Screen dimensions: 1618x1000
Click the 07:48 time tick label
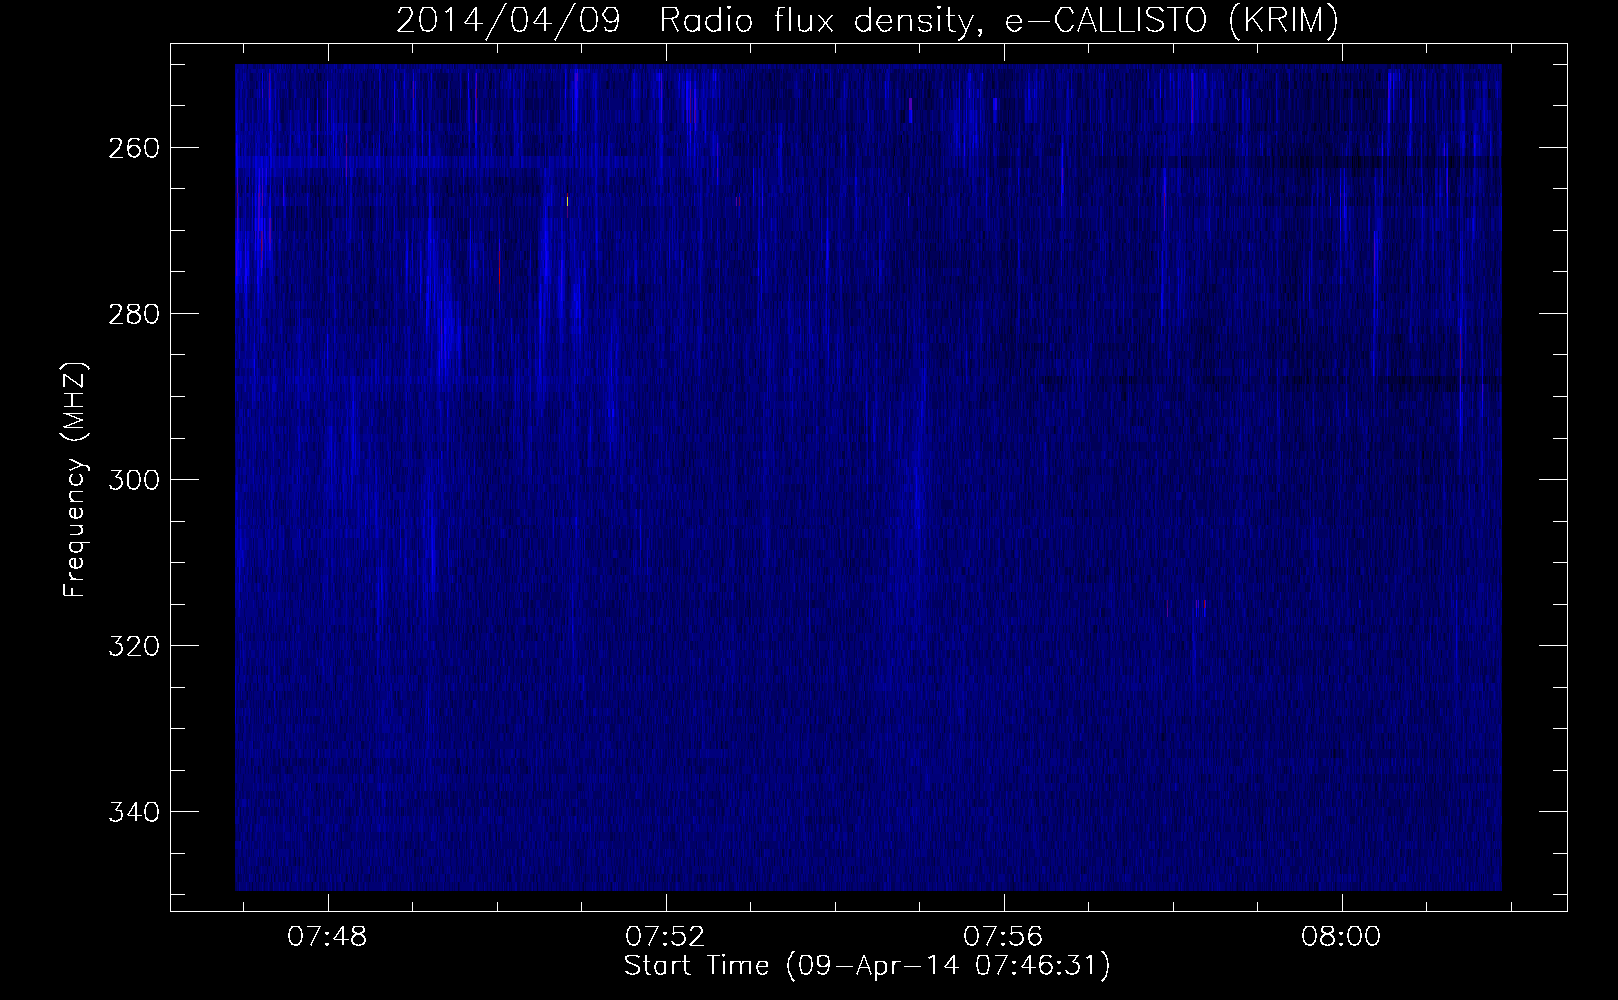tap(328, 937)
